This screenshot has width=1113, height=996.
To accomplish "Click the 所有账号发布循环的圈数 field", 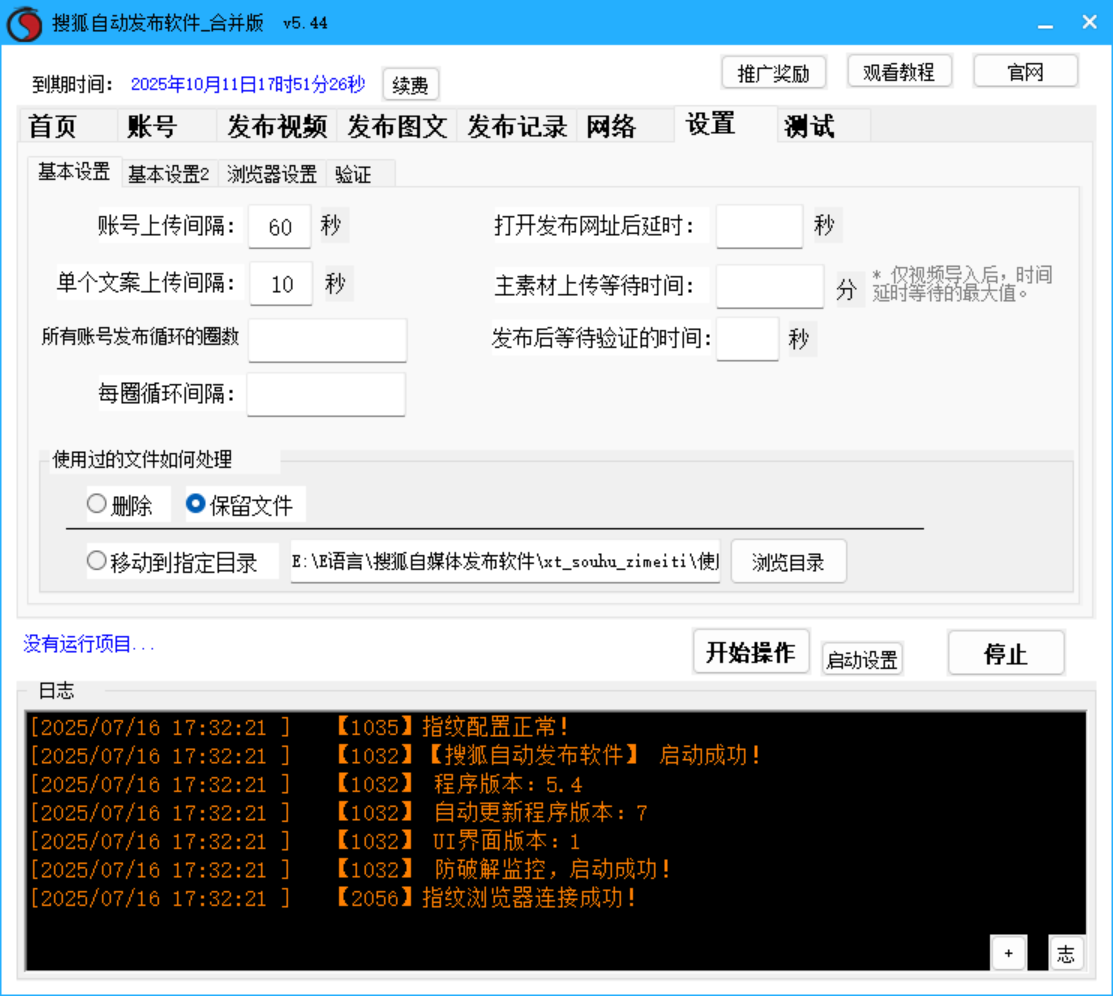I will point(327,340).
